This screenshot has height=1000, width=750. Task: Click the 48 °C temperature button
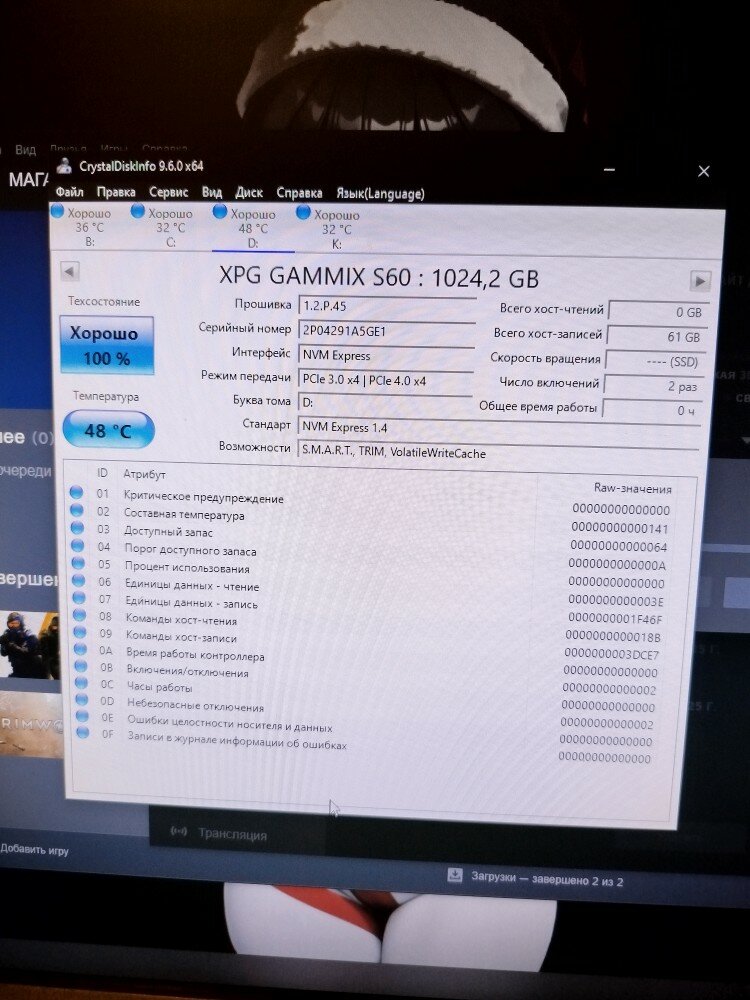(x=108, y=430)
